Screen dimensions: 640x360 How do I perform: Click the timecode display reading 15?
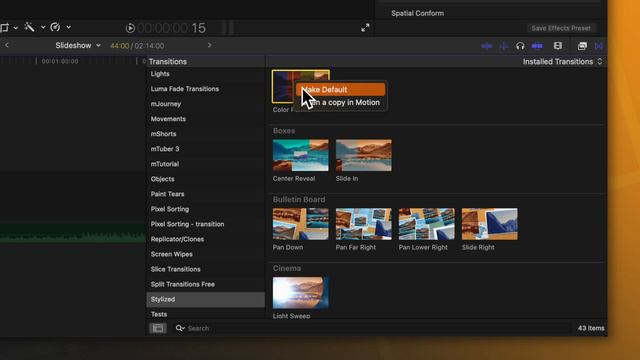coord(171,28)
